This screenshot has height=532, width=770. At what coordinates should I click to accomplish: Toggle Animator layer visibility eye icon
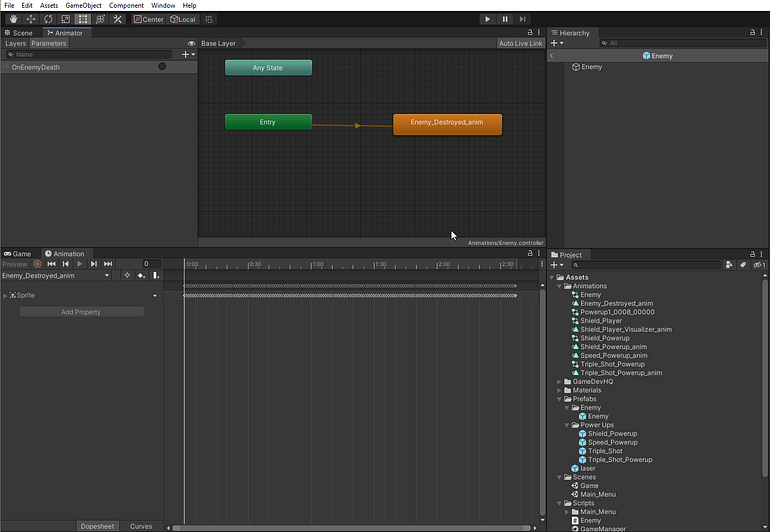[192, 43]
